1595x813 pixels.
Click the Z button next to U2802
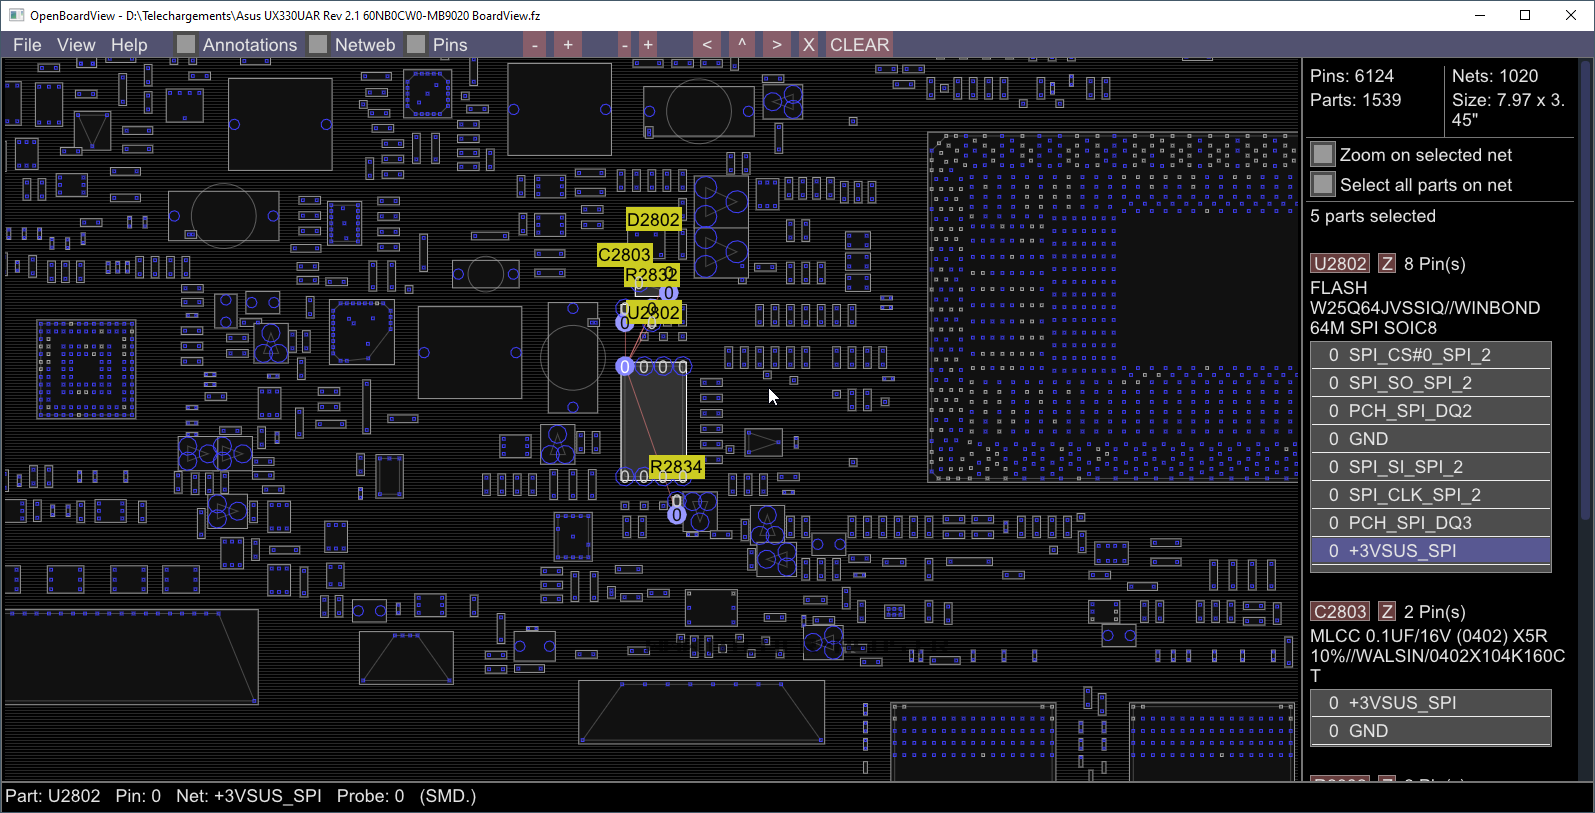1386,264
